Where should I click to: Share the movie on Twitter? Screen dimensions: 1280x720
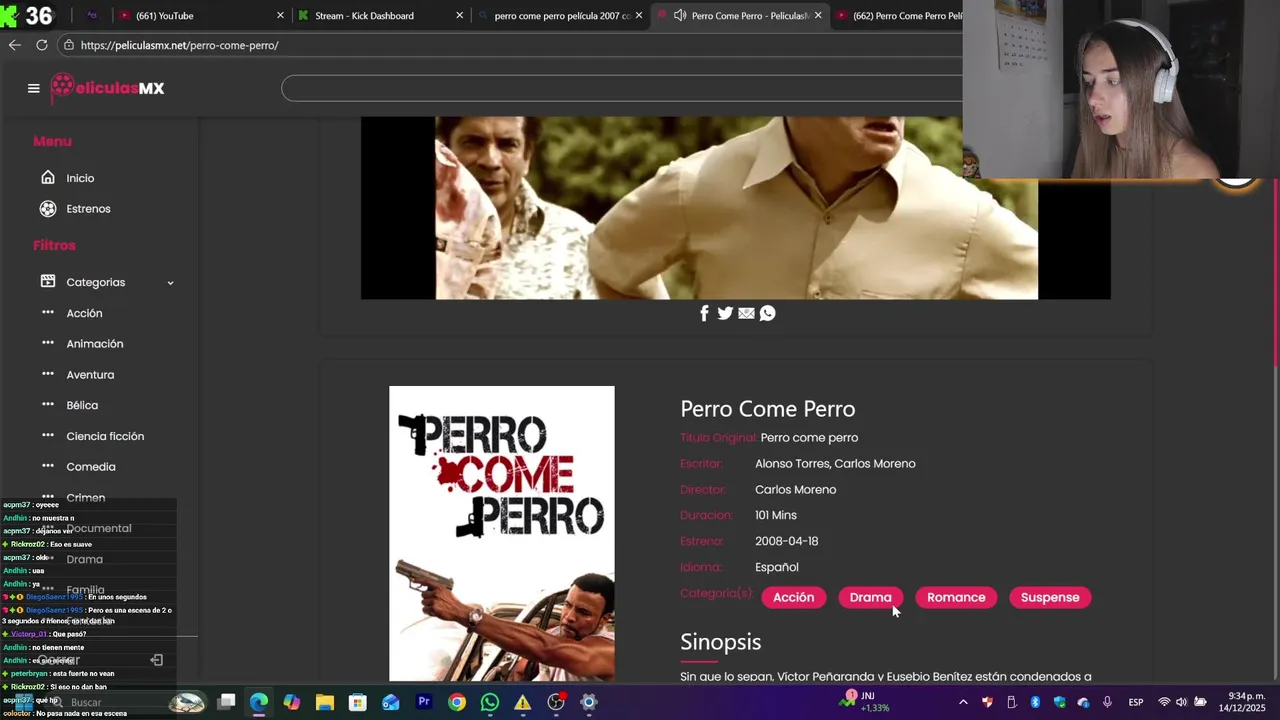725,313
